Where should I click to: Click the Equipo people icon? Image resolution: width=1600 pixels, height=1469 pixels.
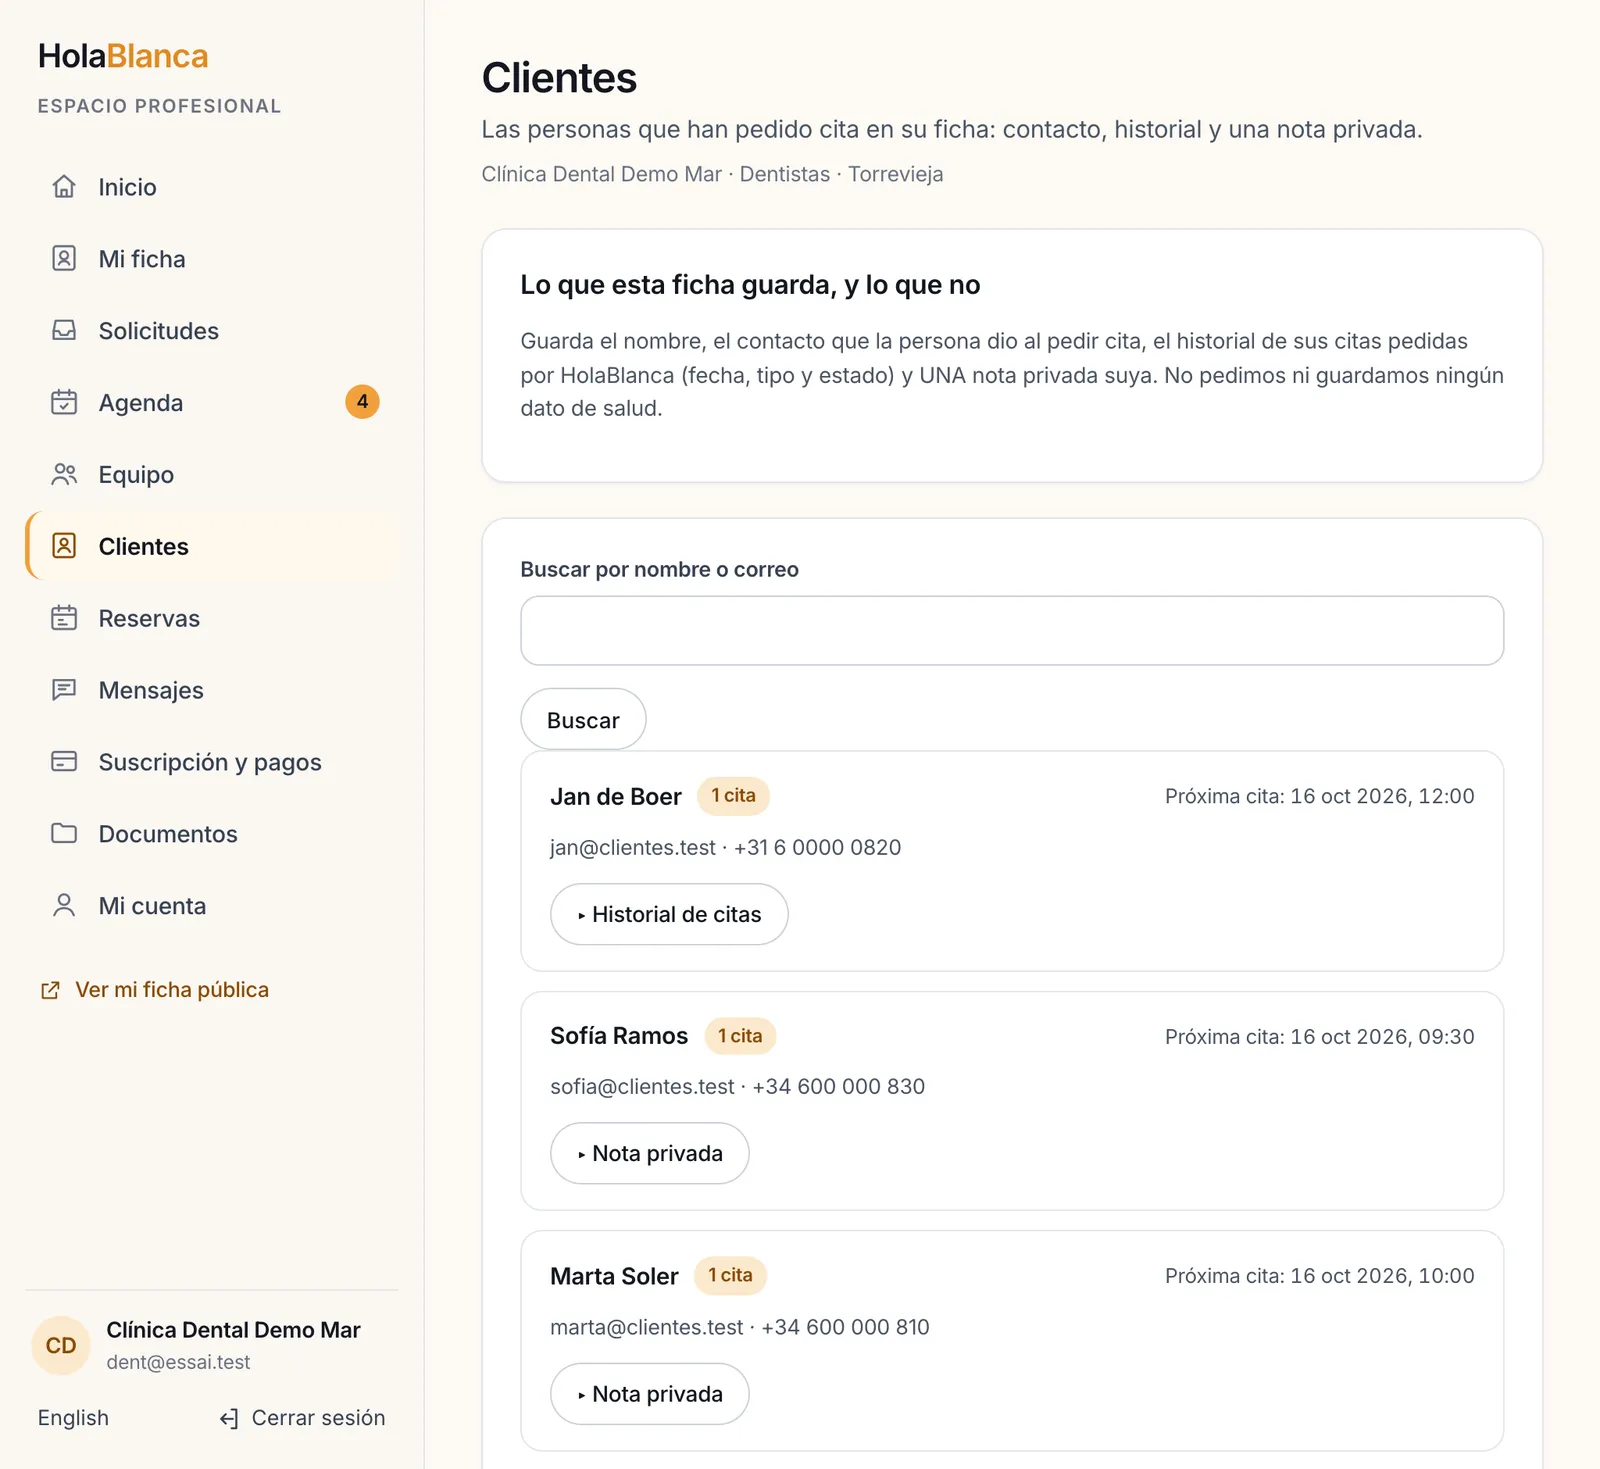pyautogui.click(x=64, y=475)
